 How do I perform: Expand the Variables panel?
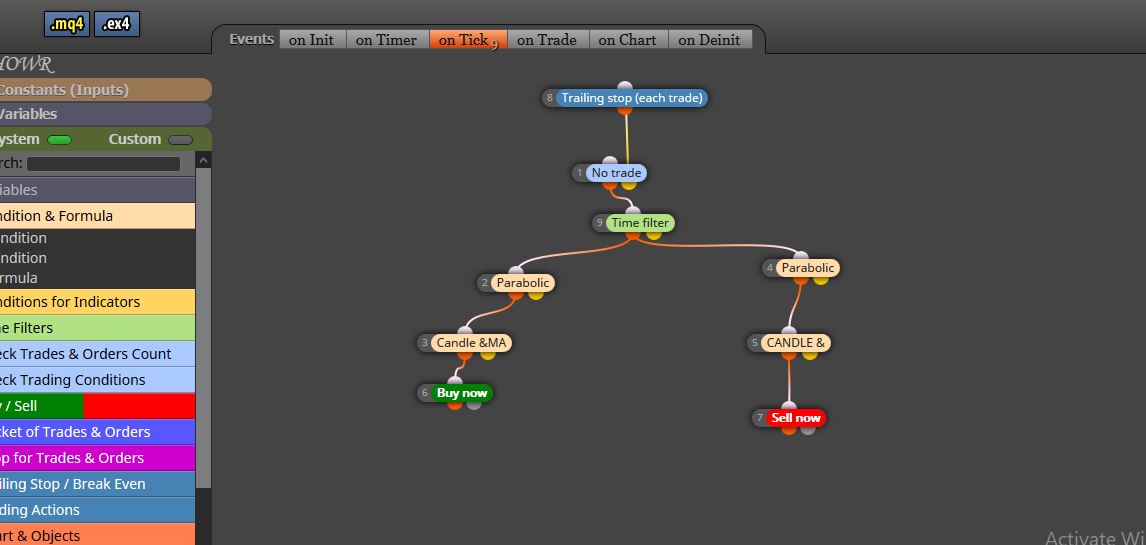(x=105, y=114)
